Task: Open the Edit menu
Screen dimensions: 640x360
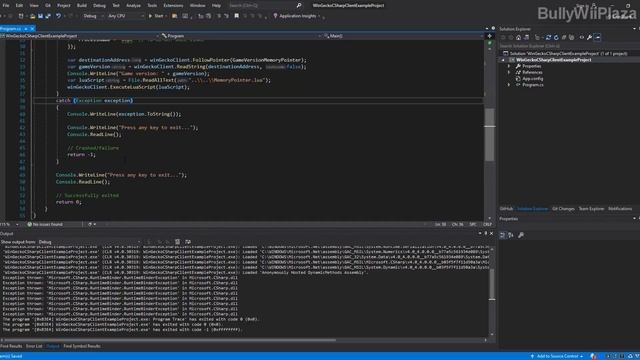Action: (x=19, y=5)
